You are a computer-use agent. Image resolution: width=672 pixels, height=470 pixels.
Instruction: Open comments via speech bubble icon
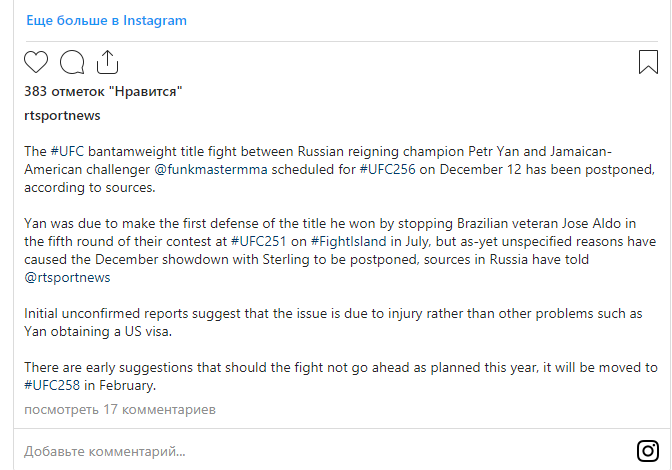72,63
